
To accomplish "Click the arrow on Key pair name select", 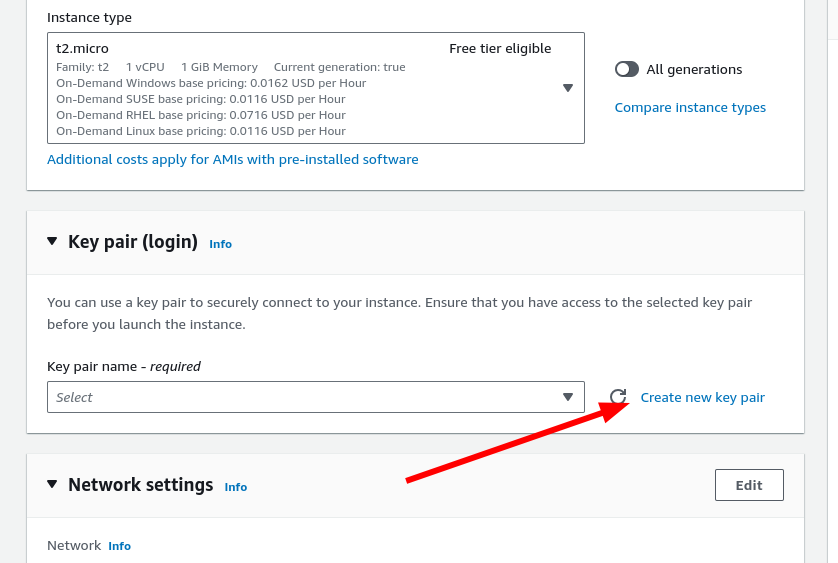I will pyautogui.click(x=567, y=397).
